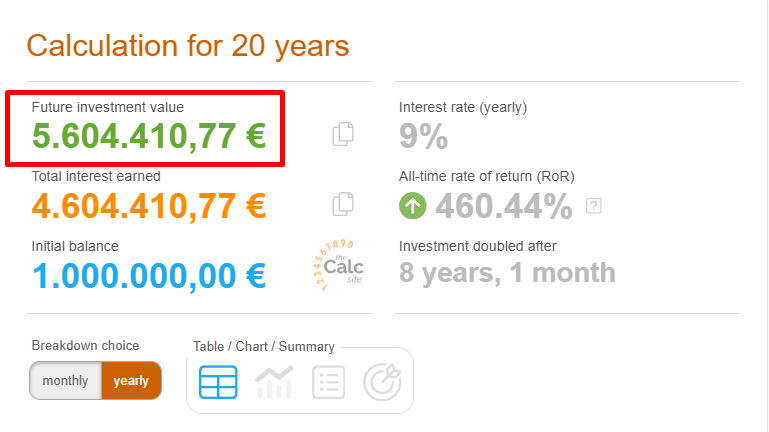
Task: Select the goal target icon
Action: pyautogui.click(x=383, y=382)
